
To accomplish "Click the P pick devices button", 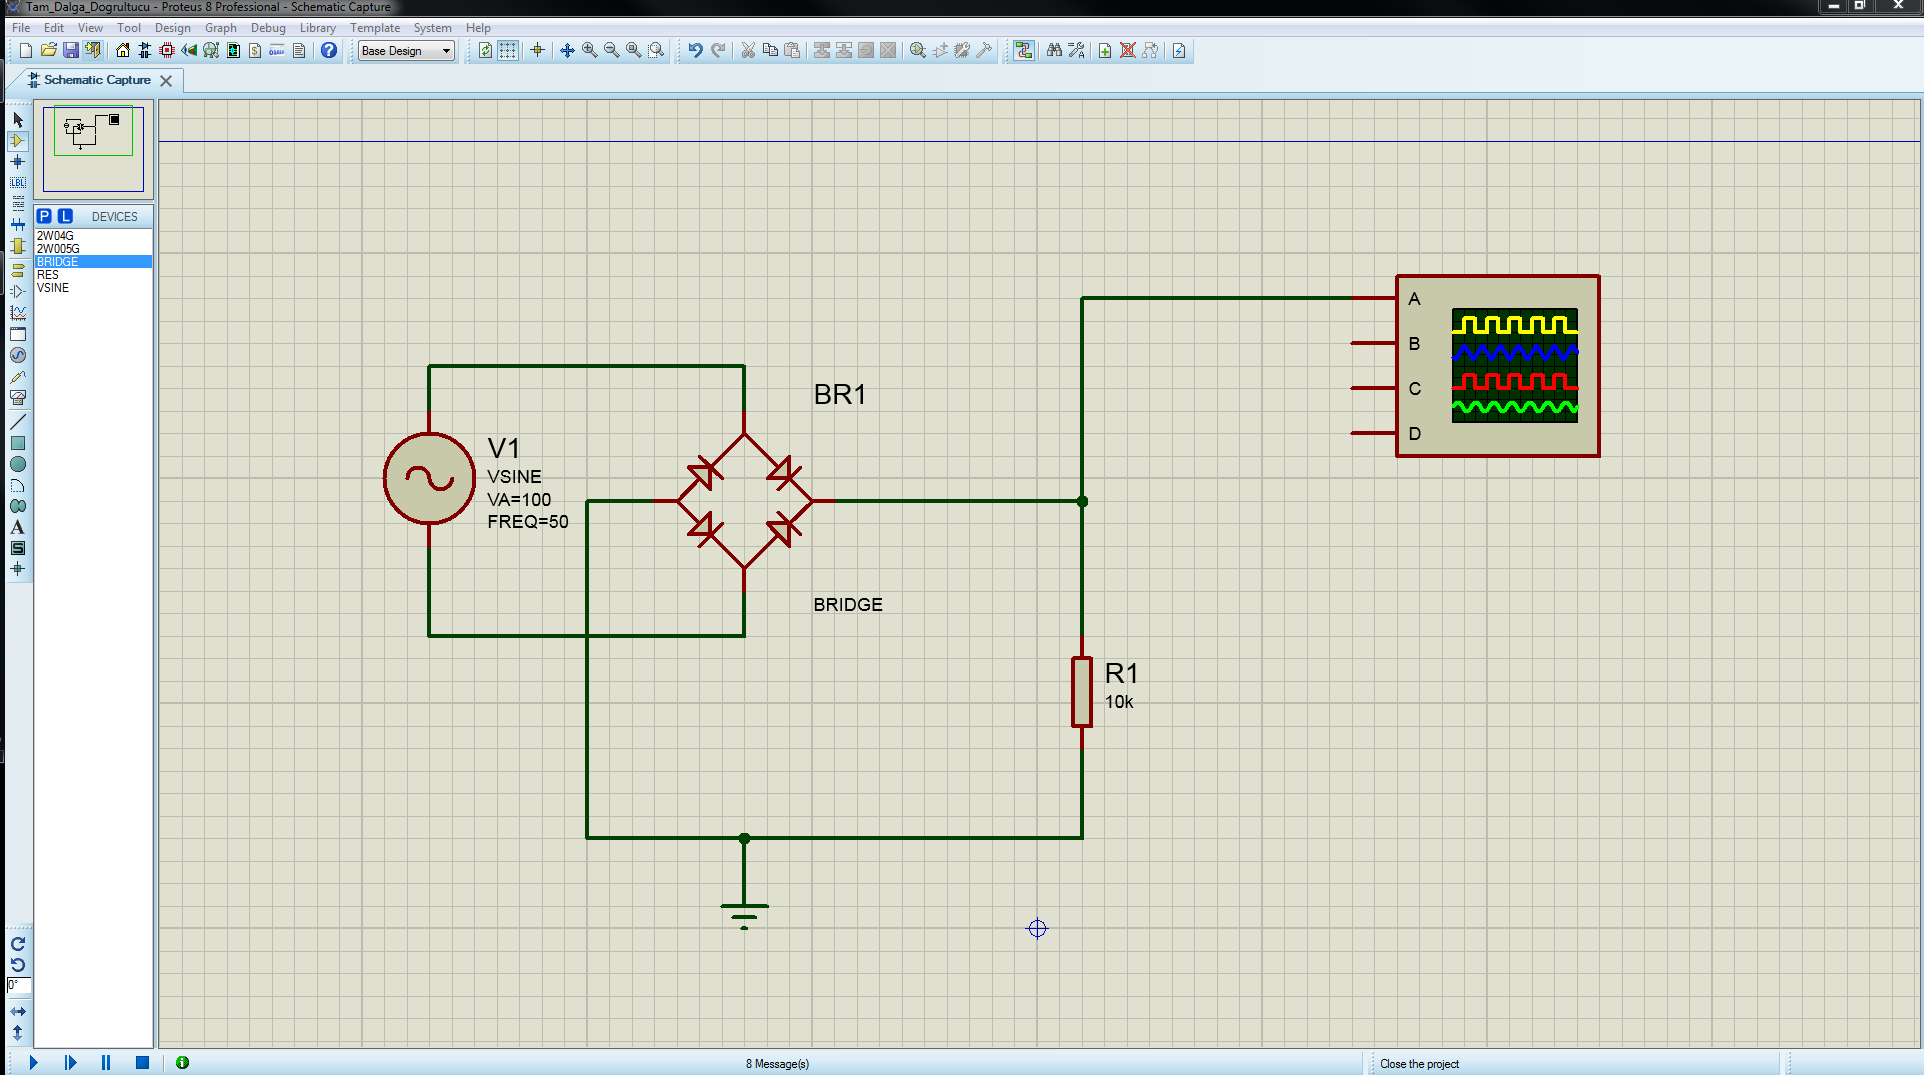I will pyautogui.click(x=44, y=216).
